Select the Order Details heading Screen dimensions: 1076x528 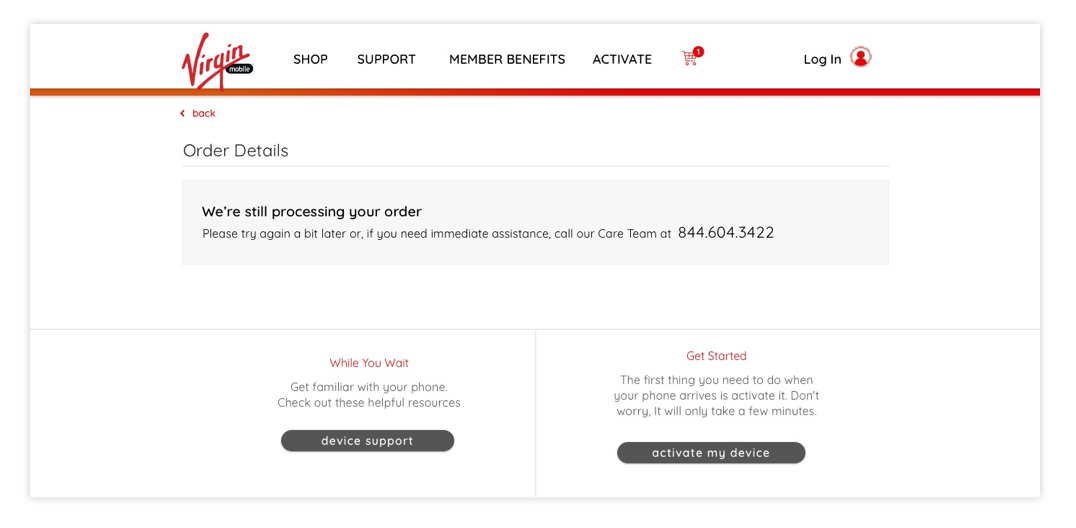point(235,150)
